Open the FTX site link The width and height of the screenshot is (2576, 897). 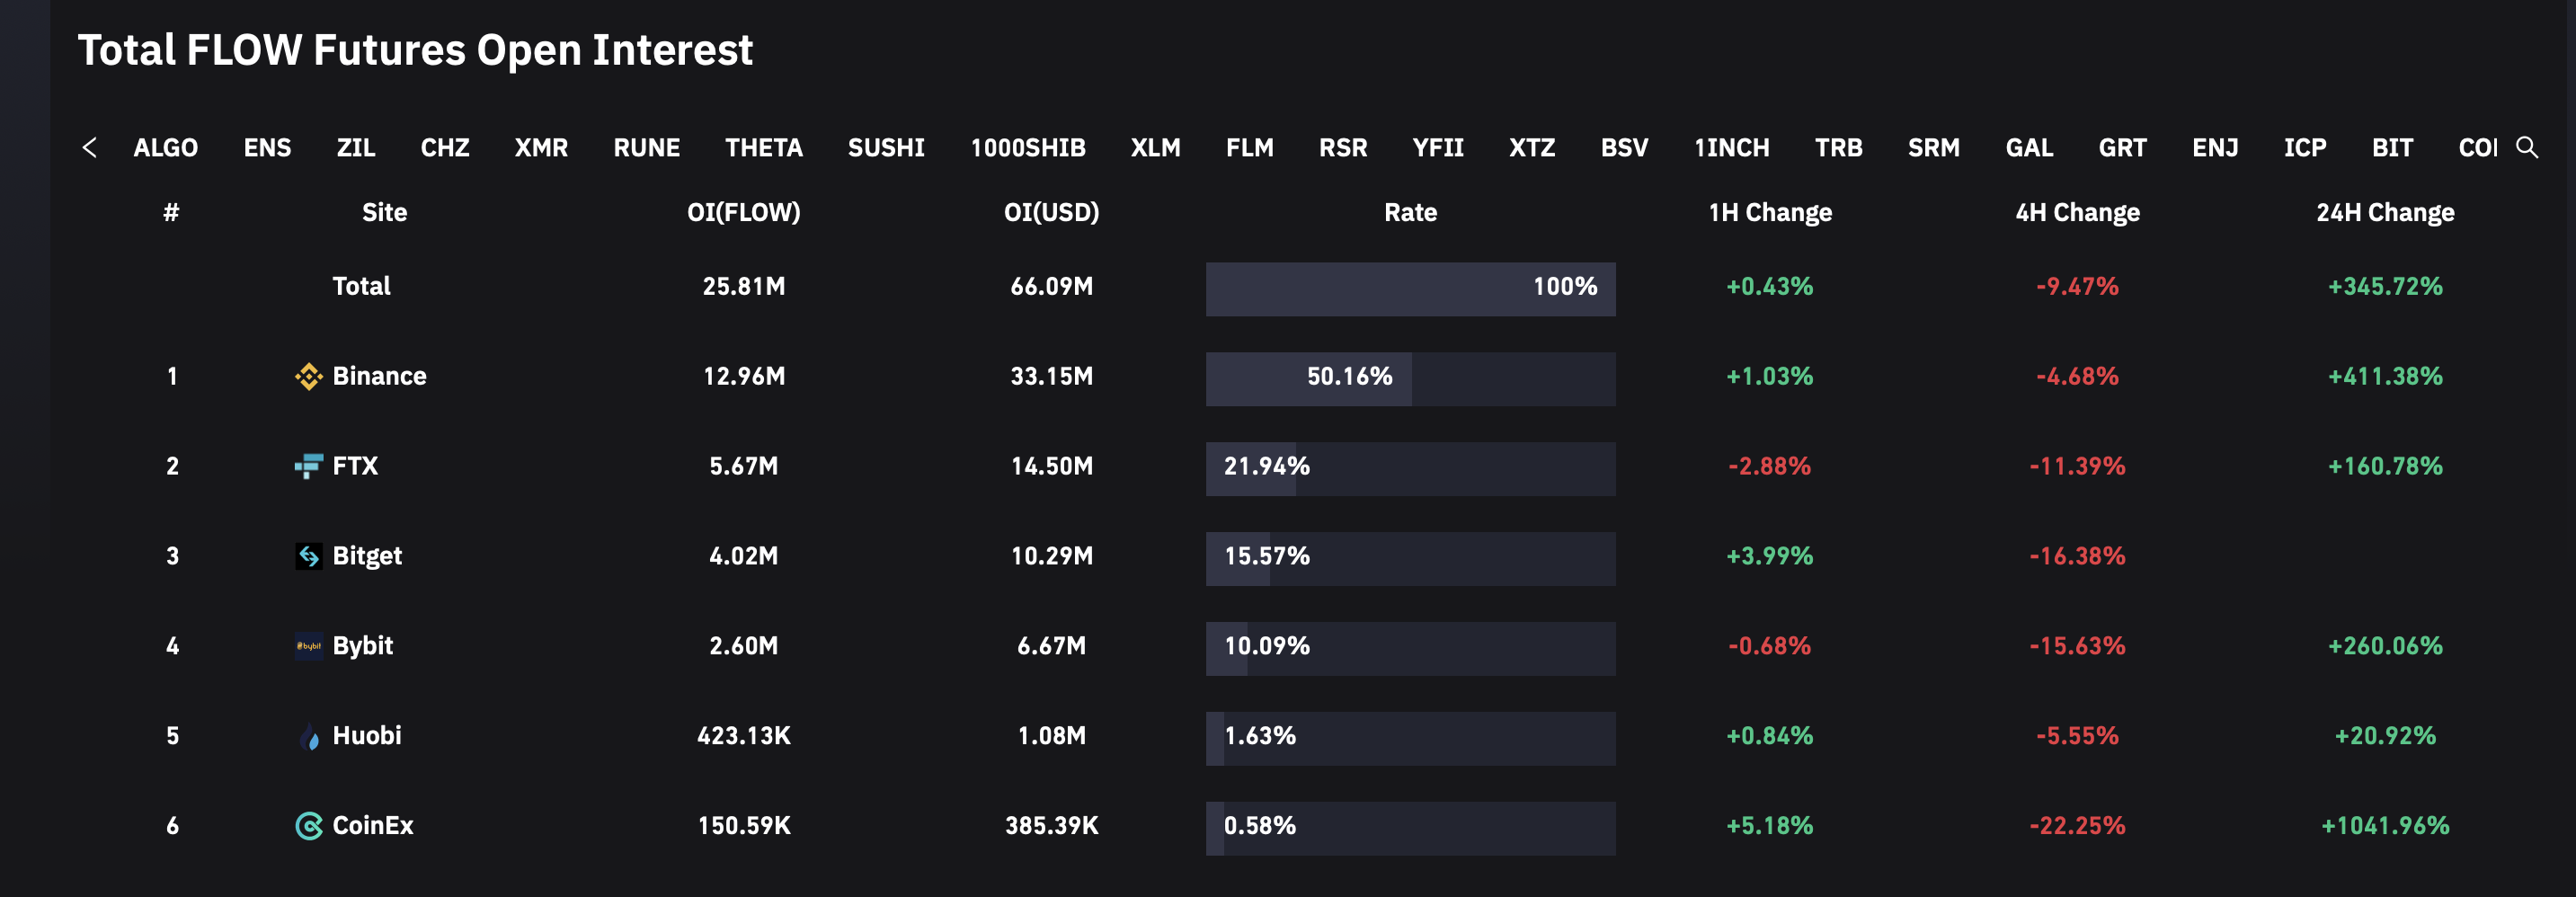tap(355, 467)
